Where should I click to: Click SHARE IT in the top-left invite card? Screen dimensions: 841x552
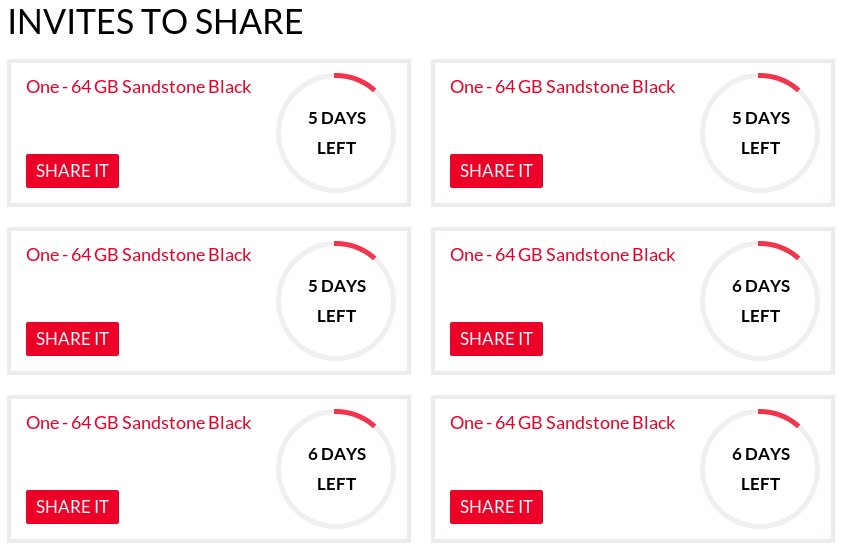click(x=72, y=171)
